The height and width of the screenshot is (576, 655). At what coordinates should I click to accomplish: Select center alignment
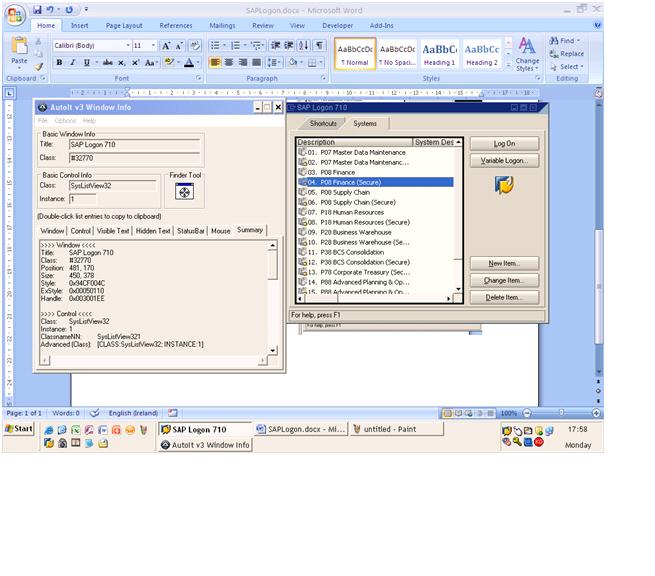click(x=229, y=63)
